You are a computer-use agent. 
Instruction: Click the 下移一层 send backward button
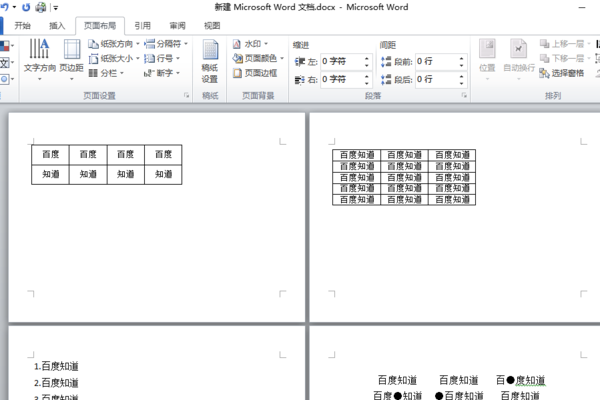pos(565,59)
